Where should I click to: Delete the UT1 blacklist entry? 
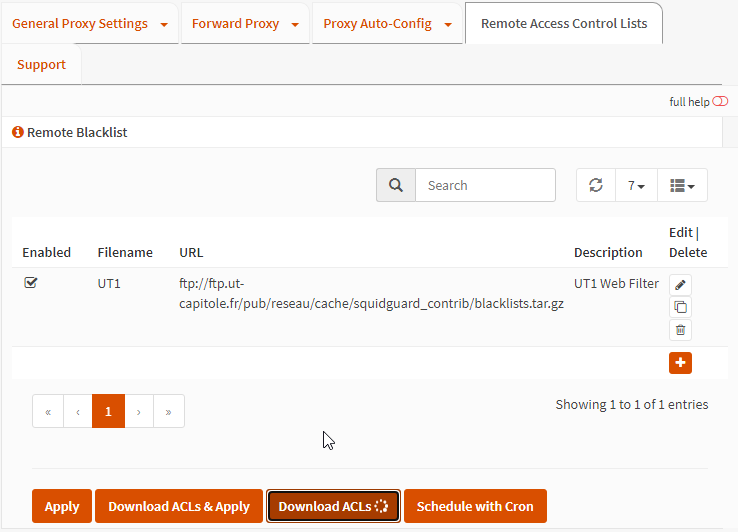point(680,330)
